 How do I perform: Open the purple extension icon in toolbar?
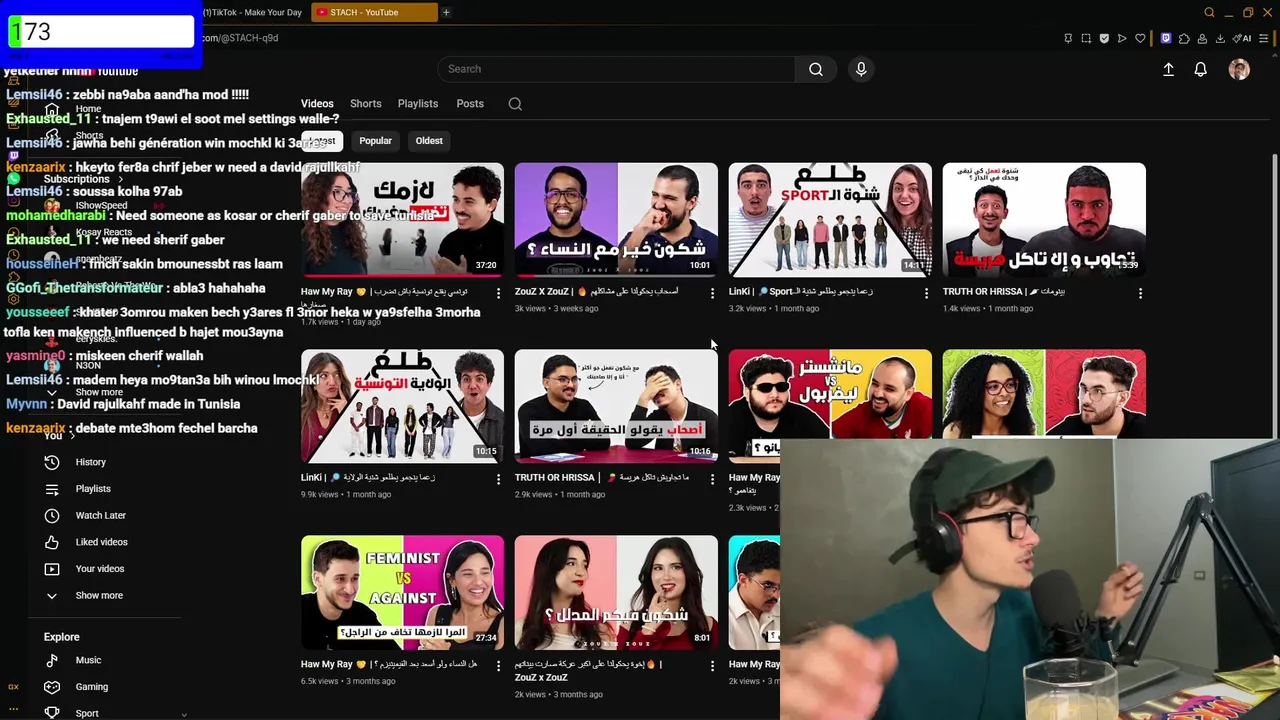(1165, 38)
